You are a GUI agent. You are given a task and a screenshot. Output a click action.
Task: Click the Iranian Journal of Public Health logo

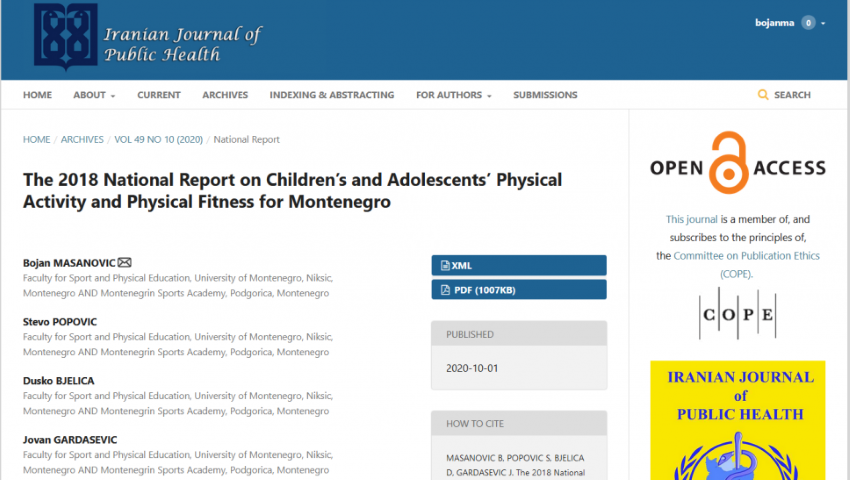[146, 40]
